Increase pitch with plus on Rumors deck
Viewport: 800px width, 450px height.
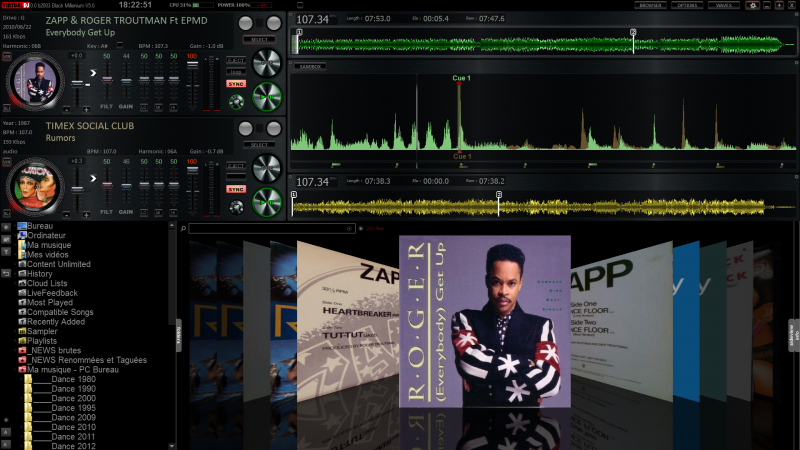[x=86, y=215]
